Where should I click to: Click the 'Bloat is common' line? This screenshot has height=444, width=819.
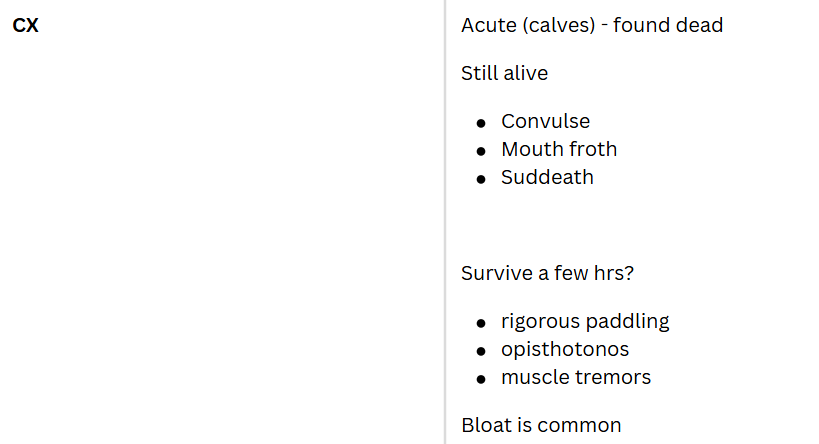click(541, 425)
